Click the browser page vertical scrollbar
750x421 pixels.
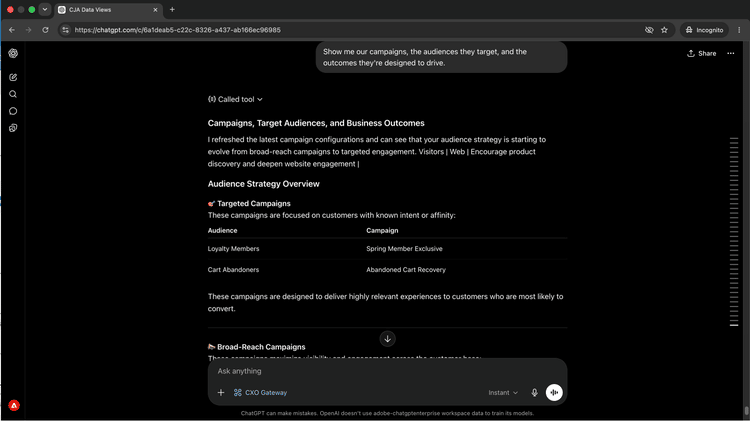pos(746,410)
